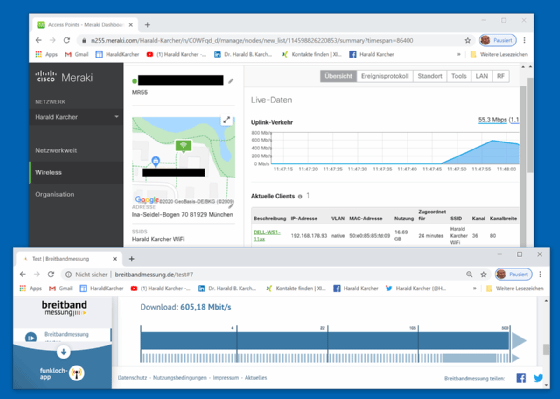Open Nutzungsbedingungen footer link
The width and height of the screenshot is (560, 399).
point(180,378)
